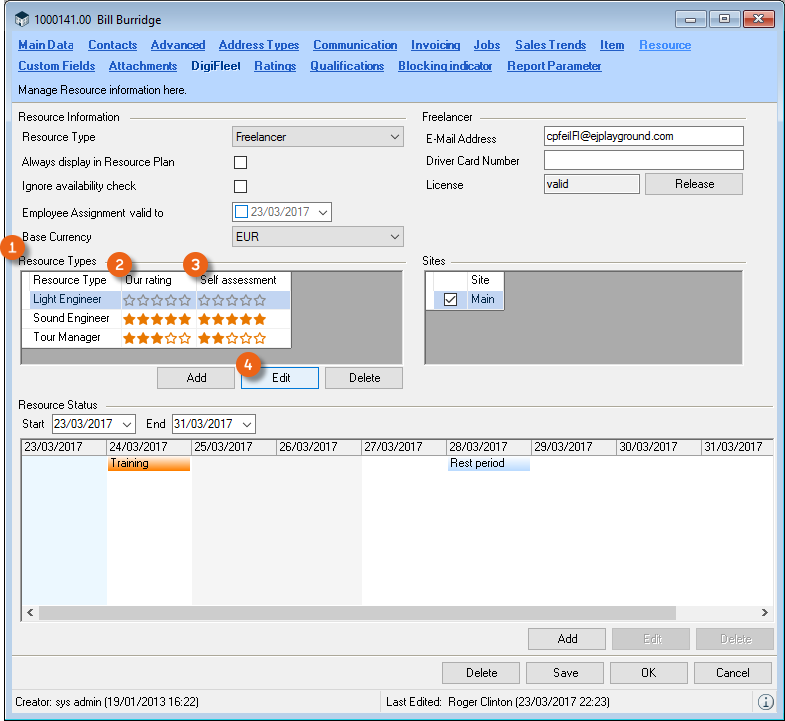
Task: Click the Save button
Action: pos(564,673)
